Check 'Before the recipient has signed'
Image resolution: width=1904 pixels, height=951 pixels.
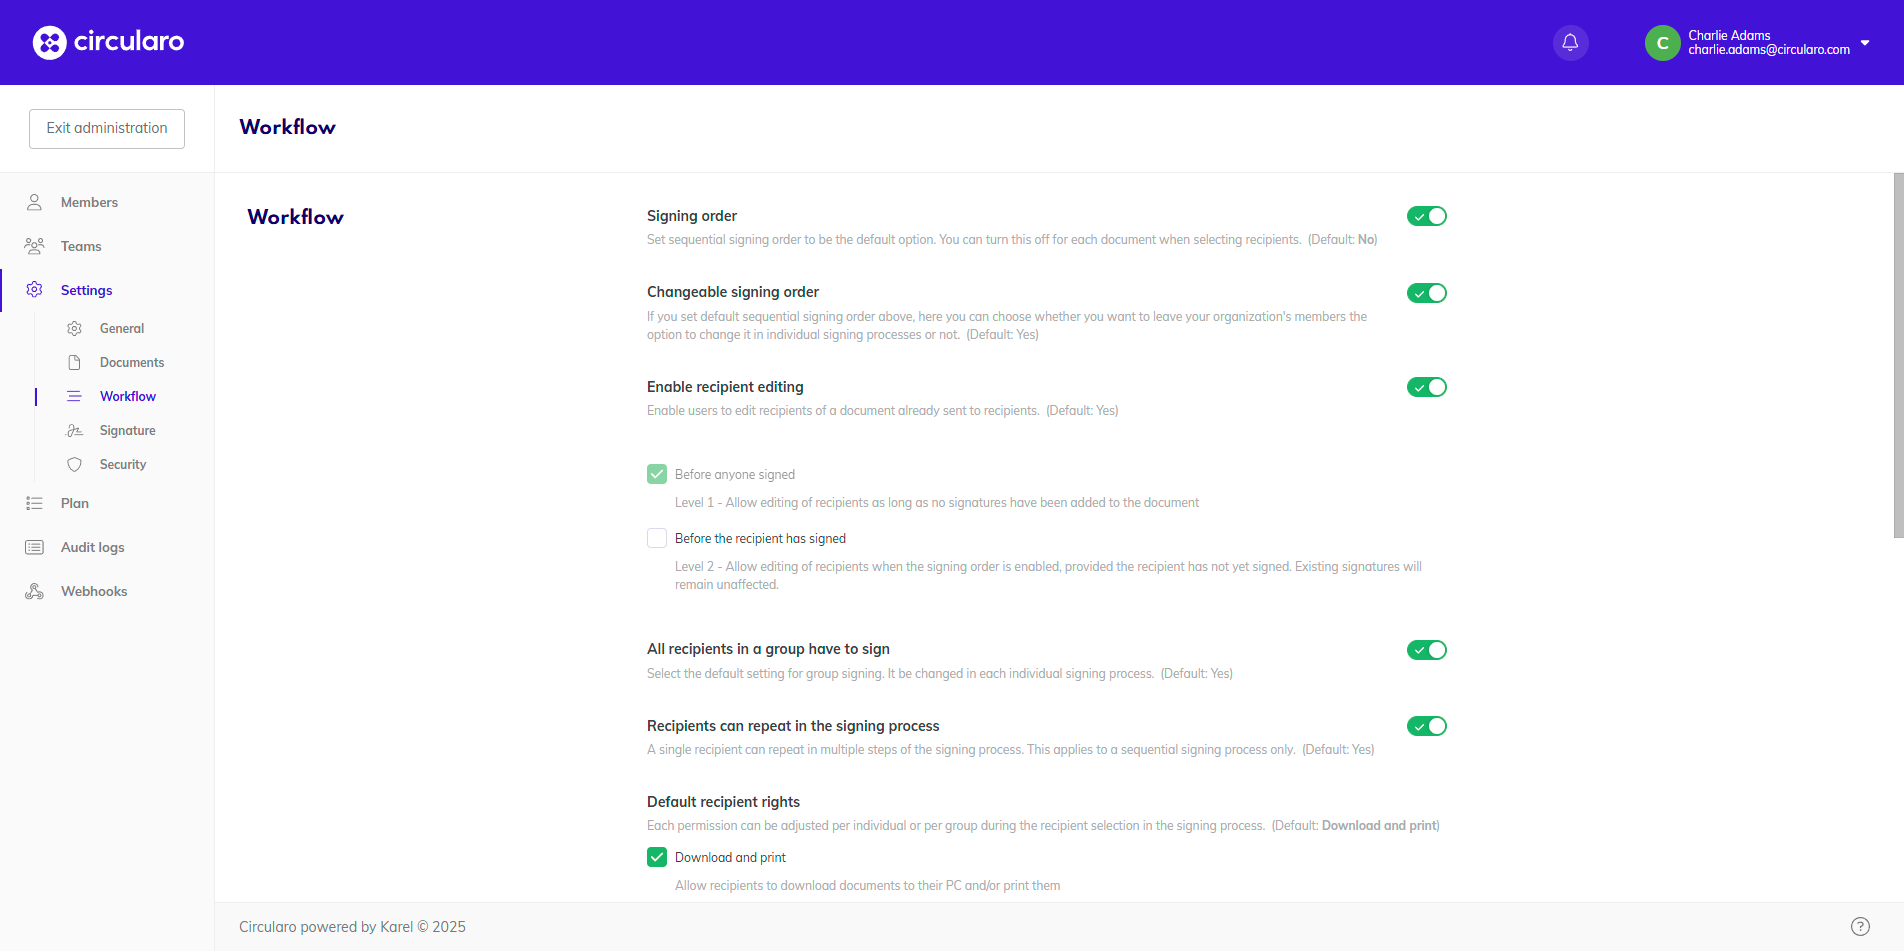click(x=657, y=538)
